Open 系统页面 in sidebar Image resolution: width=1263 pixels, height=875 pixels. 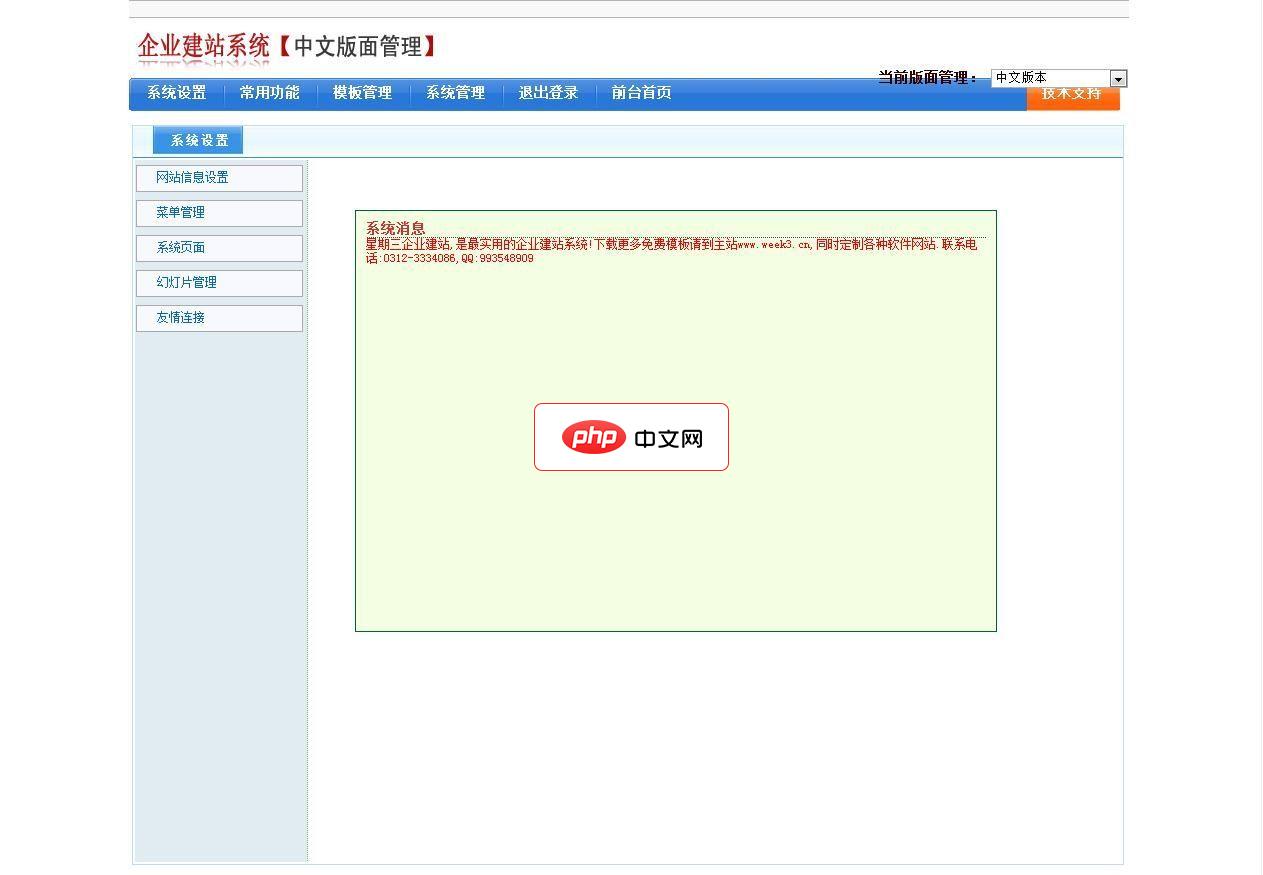pyautogui.click(x=219, y=248)
